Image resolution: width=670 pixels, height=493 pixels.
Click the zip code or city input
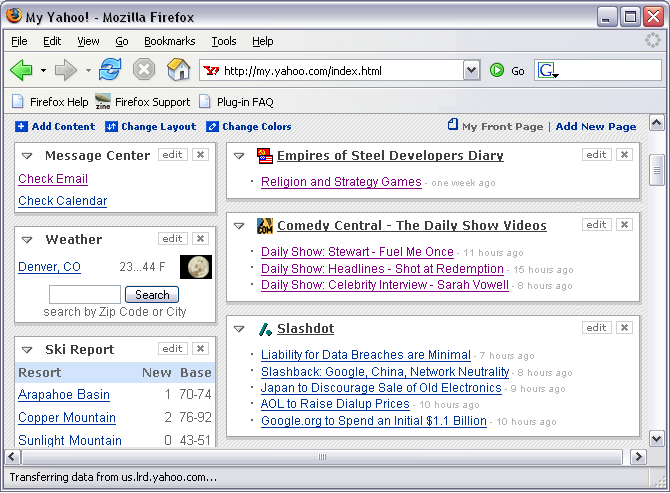[x=85, y=295]
